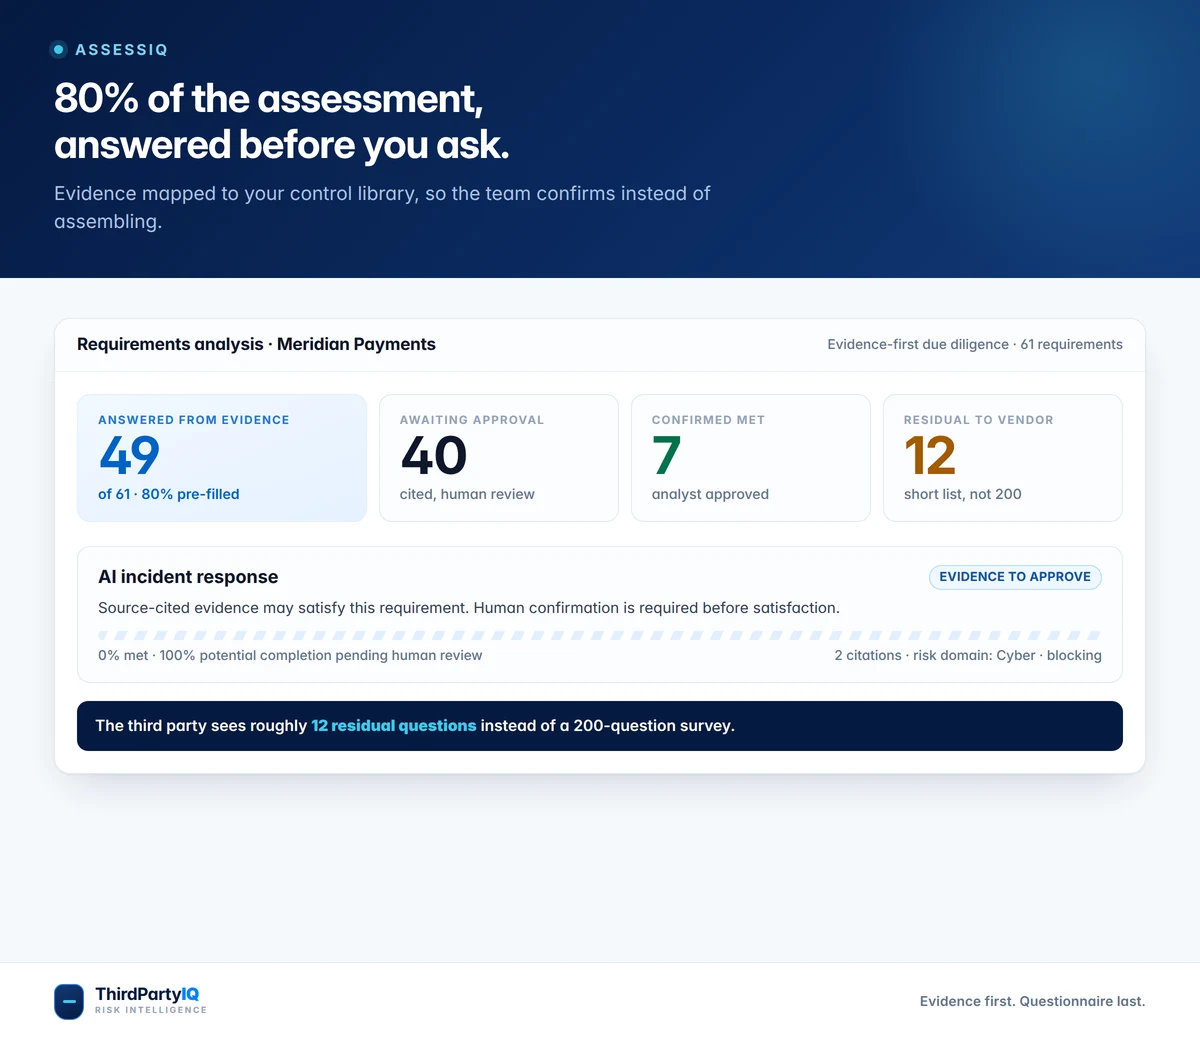This screenshot has width=1200, height=1040.
Task: Click the '80% of the assessment' headline
Action: click(x=282, y=122)
